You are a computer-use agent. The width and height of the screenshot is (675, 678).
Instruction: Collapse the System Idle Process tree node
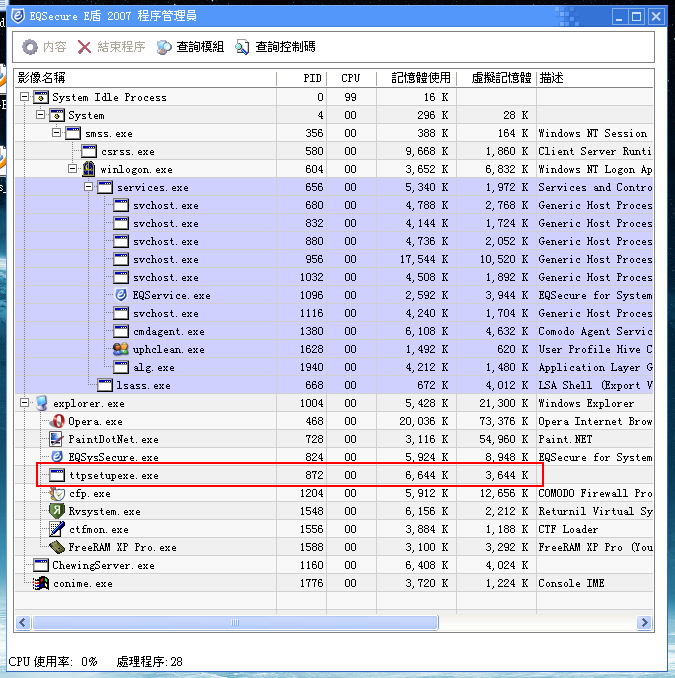click(x=25, y=96)
